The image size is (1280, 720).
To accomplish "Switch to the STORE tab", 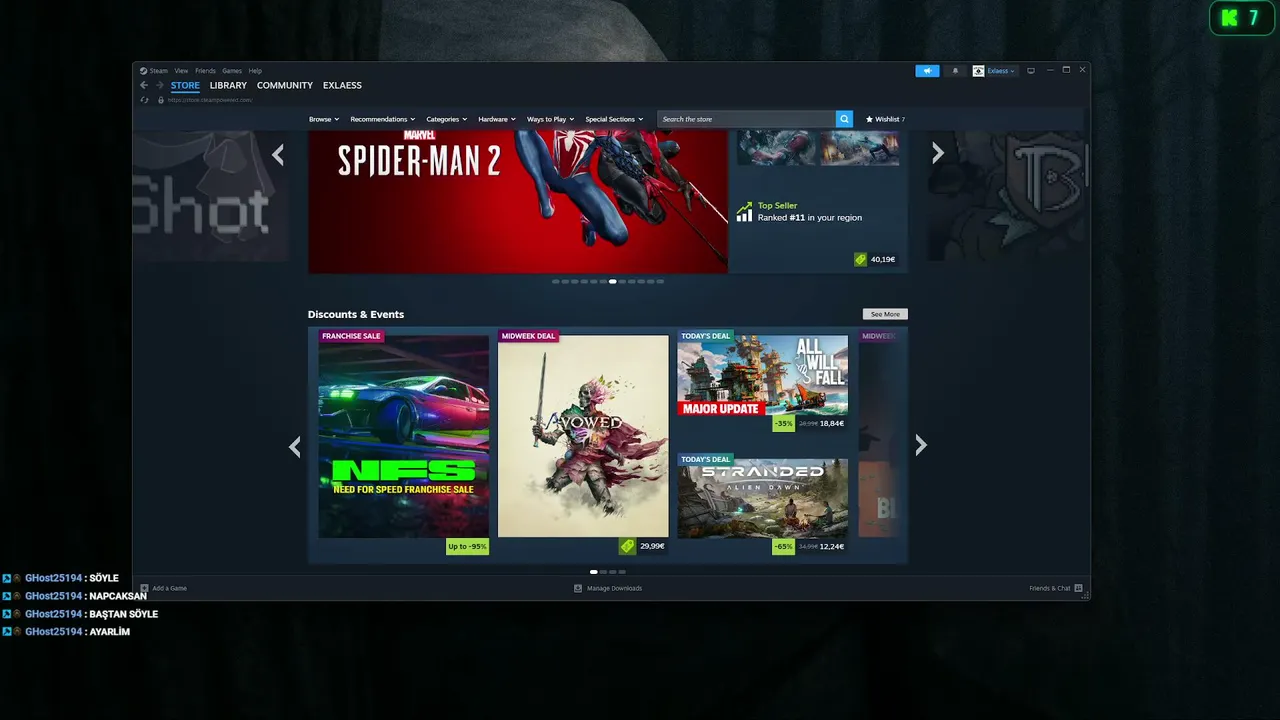I will [x=185, y=86].
